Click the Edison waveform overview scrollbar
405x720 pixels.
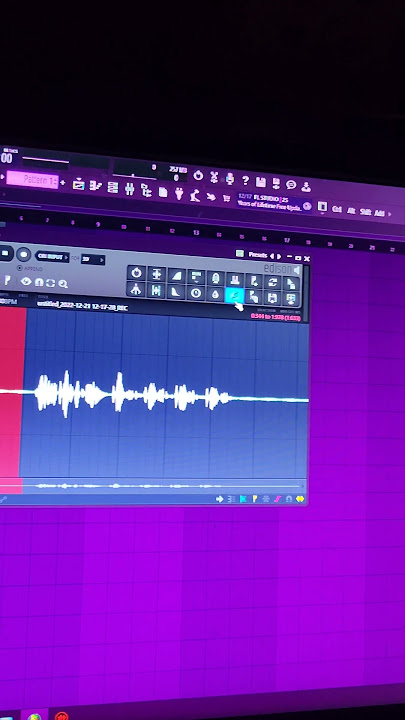153,486
